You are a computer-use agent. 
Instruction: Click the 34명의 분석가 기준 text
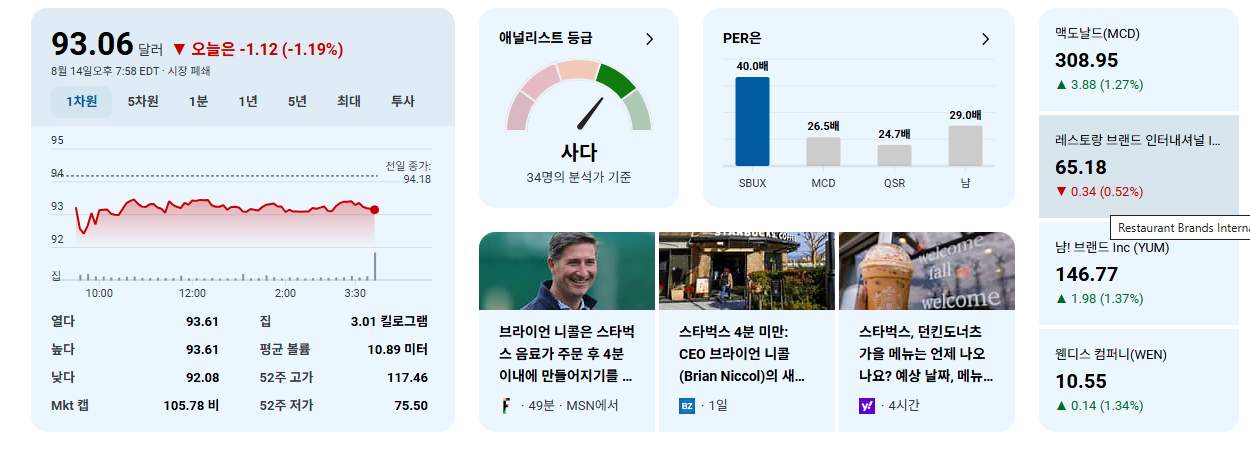pos(579,177)
